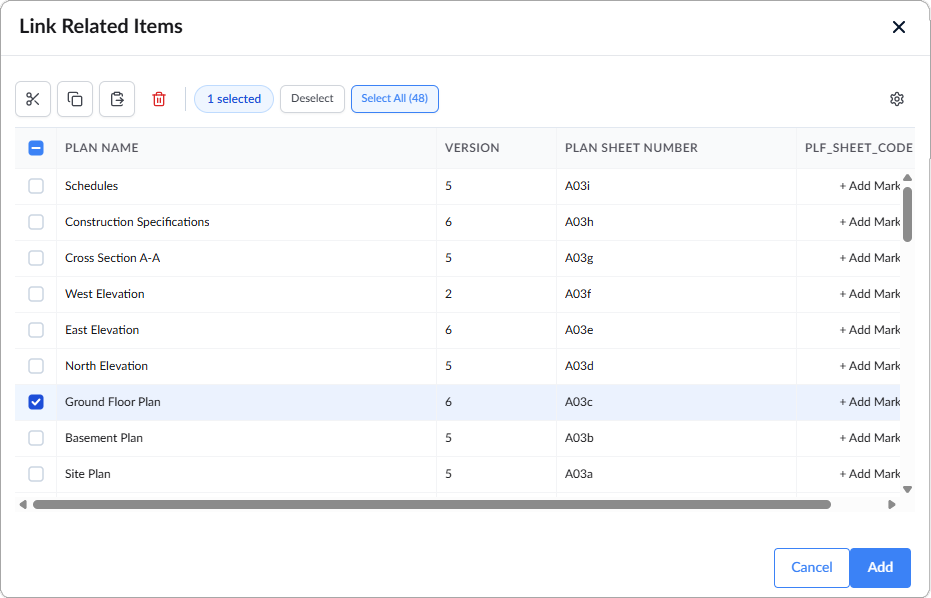The width and height of the screenshot is (931, 598).
Task: Check the Construction Specifications checkbox
Action: coord(36,222)
